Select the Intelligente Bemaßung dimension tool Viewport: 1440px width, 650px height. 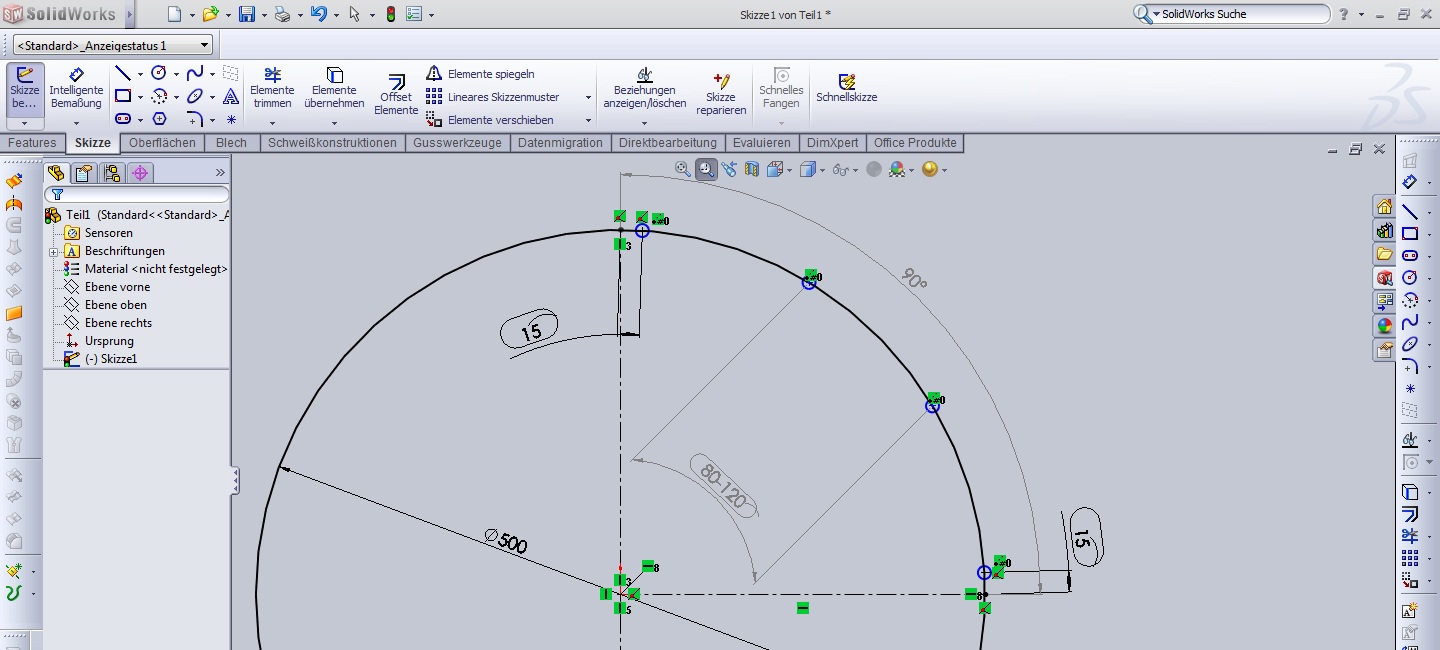[x=76, y=90]
